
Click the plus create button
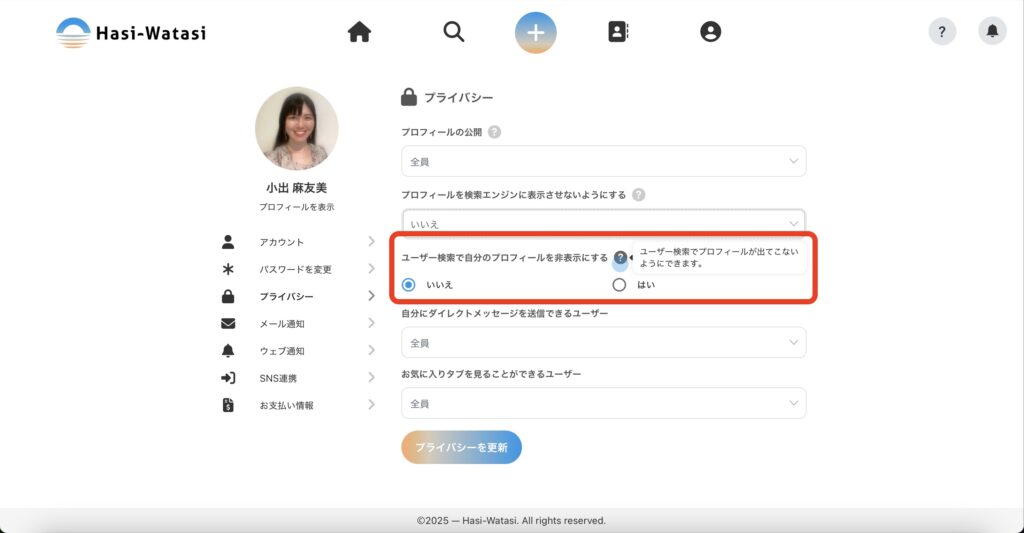(x=536, y=32)
